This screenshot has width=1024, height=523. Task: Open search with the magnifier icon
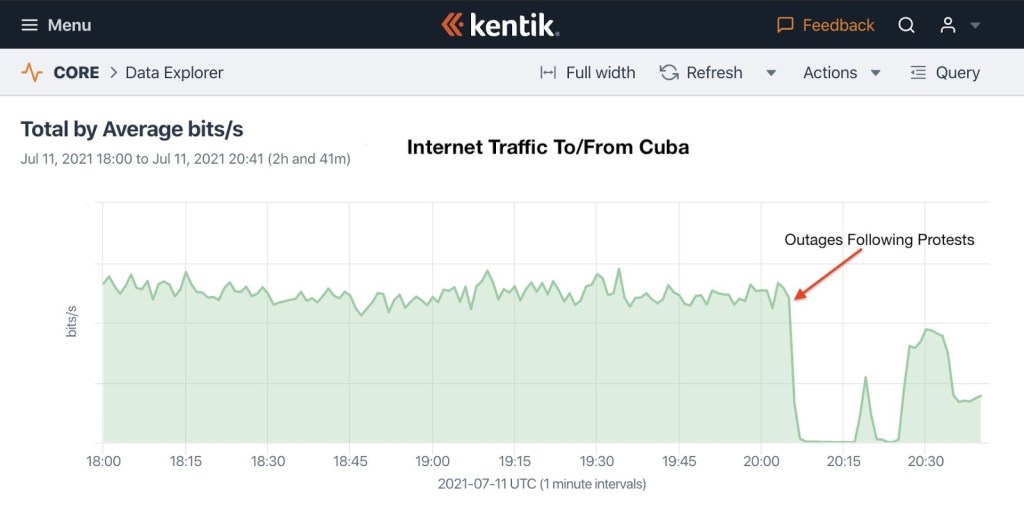coord(906,25)
